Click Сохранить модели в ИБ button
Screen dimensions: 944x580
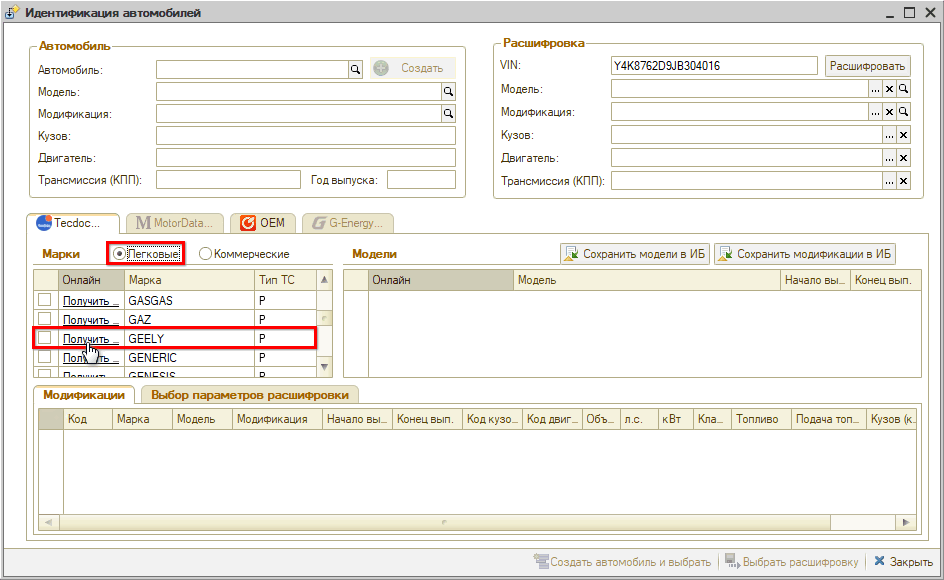(x=634, y=254)
